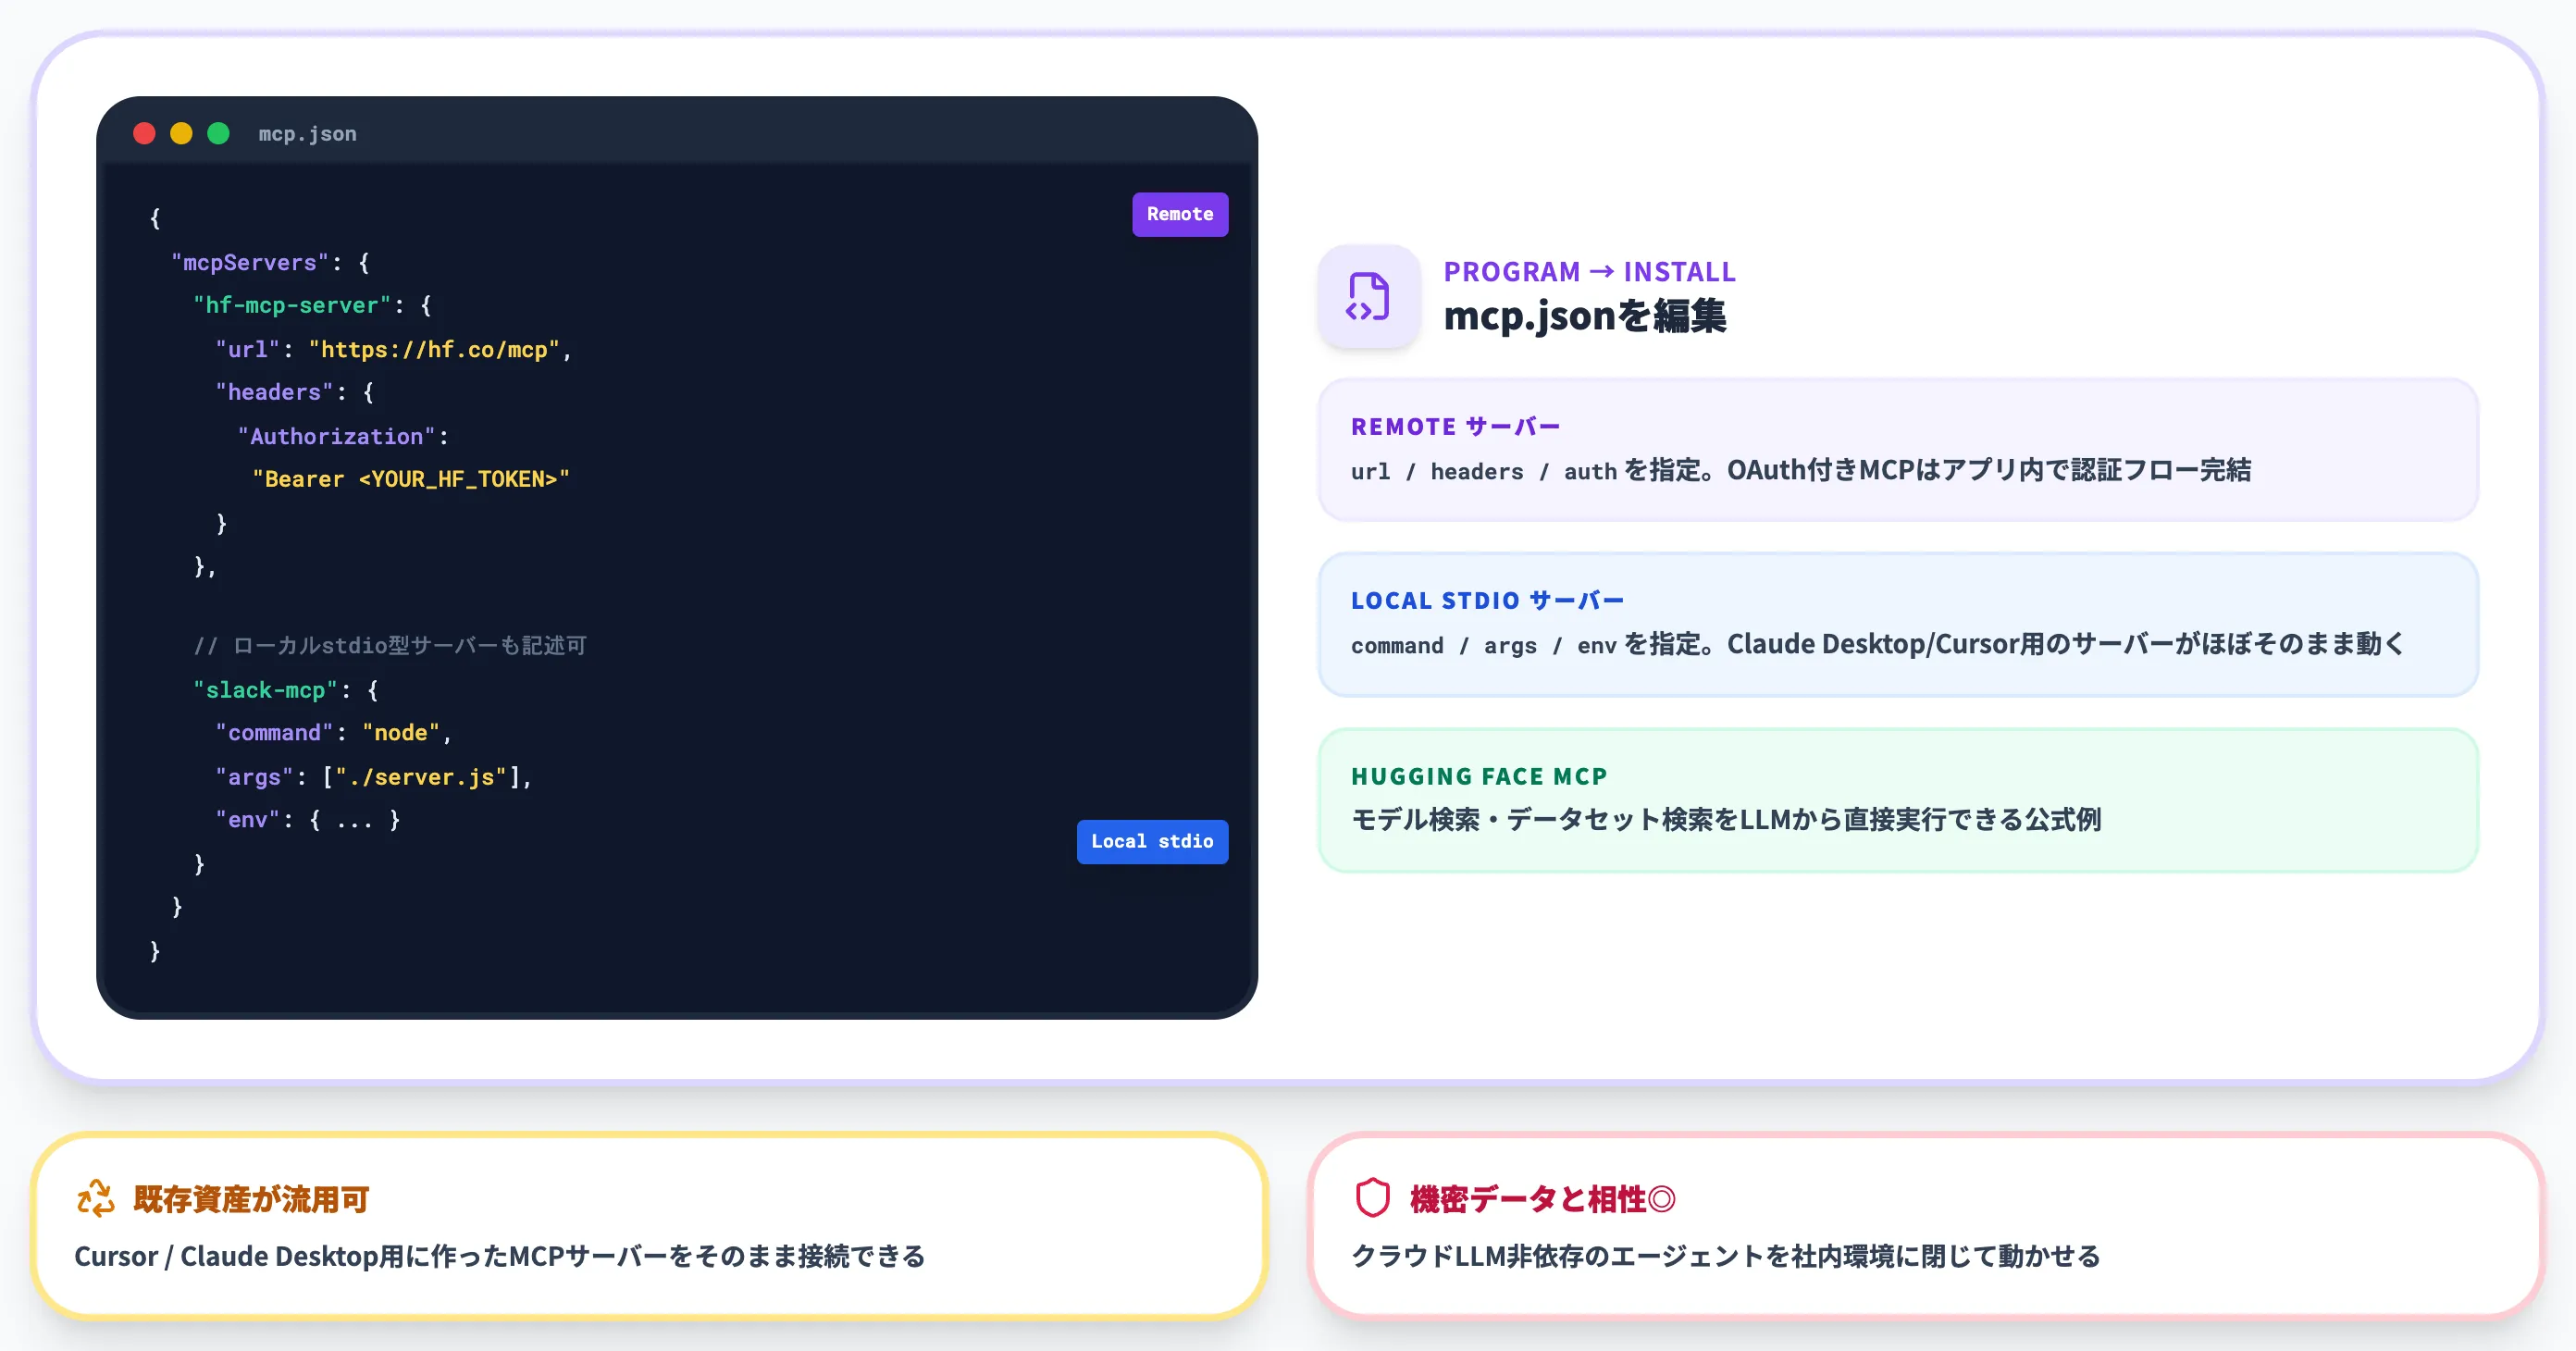Click the "hf-mcp-server" key in the code
This screenshot has width=2576, height=1351.
tap(292, 305)
